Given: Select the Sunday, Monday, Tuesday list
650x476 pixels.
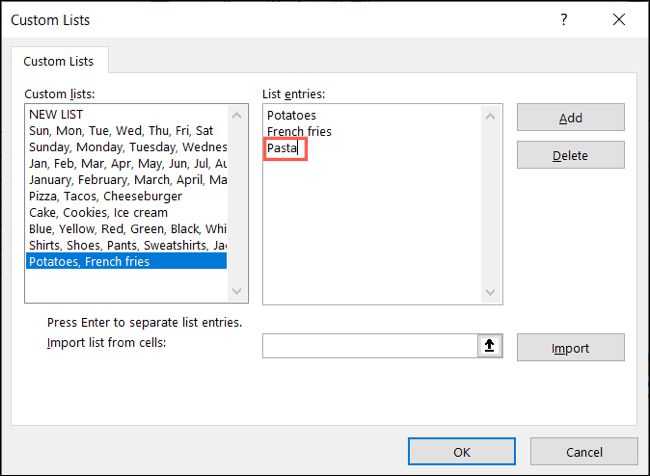Looking at the screenshot, I should point(126,147).
